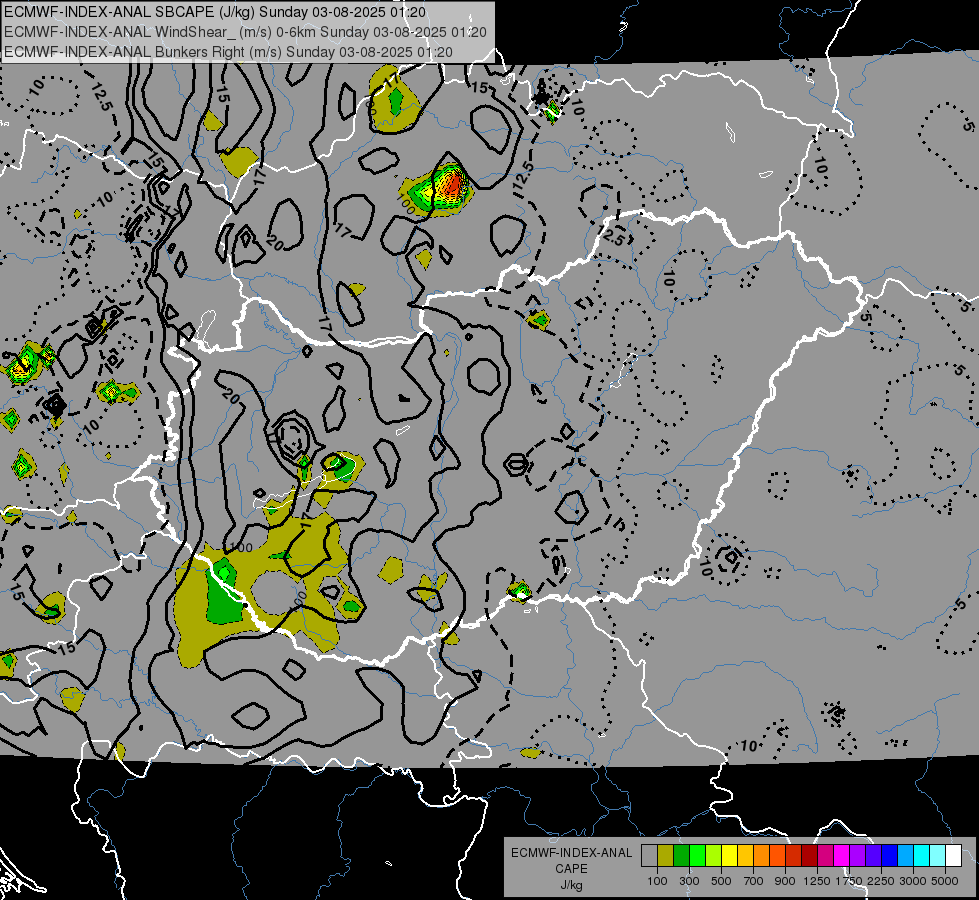The width and height of the screenshot is (979, 900).
Task: Click legend tick value 2250
Action: pos(881,881)
